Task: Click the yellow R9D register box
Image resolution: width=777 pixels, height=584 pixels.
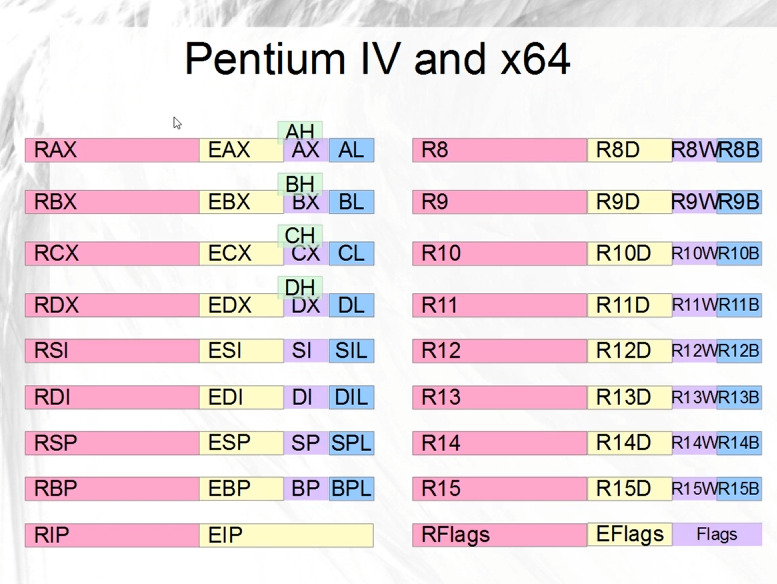Action: [x=629, y=202]
